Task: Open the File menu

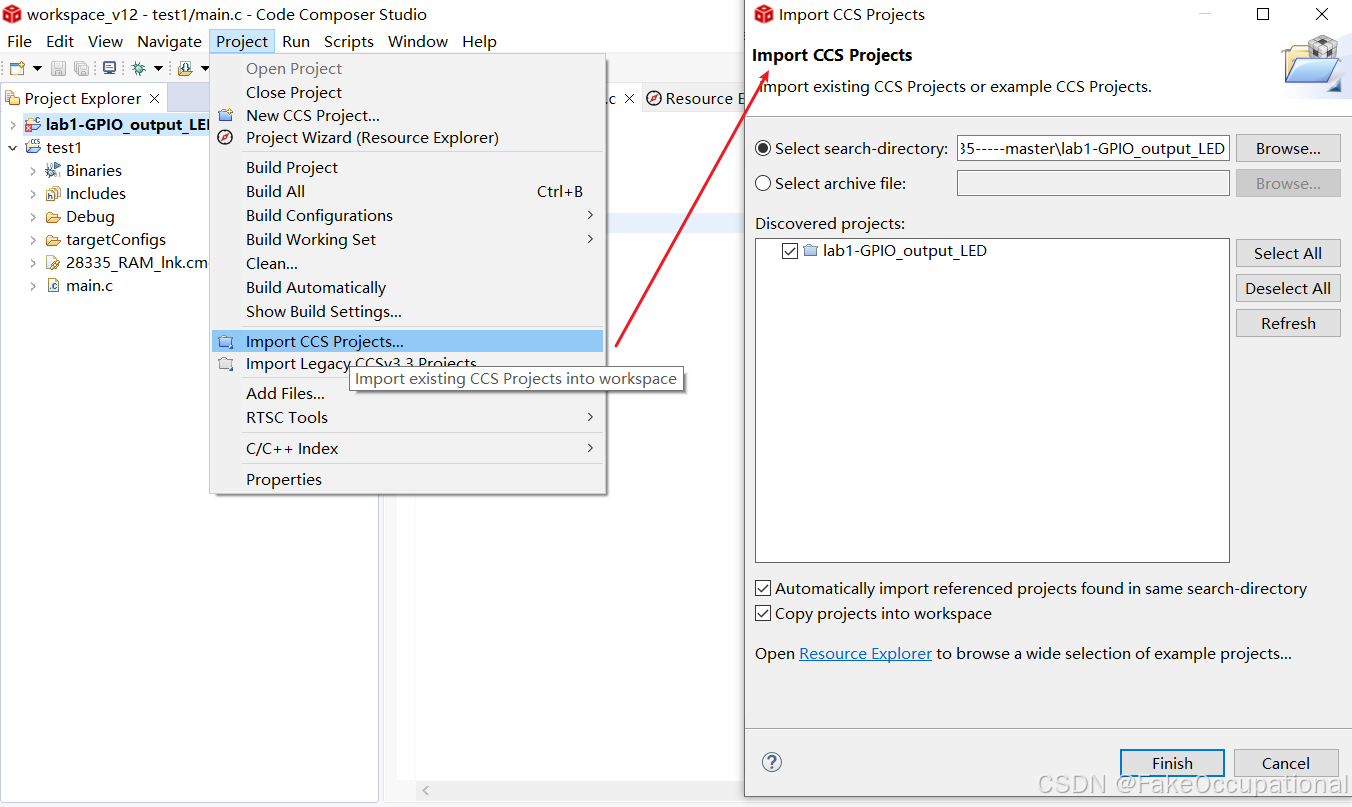Action: point(19,41)
